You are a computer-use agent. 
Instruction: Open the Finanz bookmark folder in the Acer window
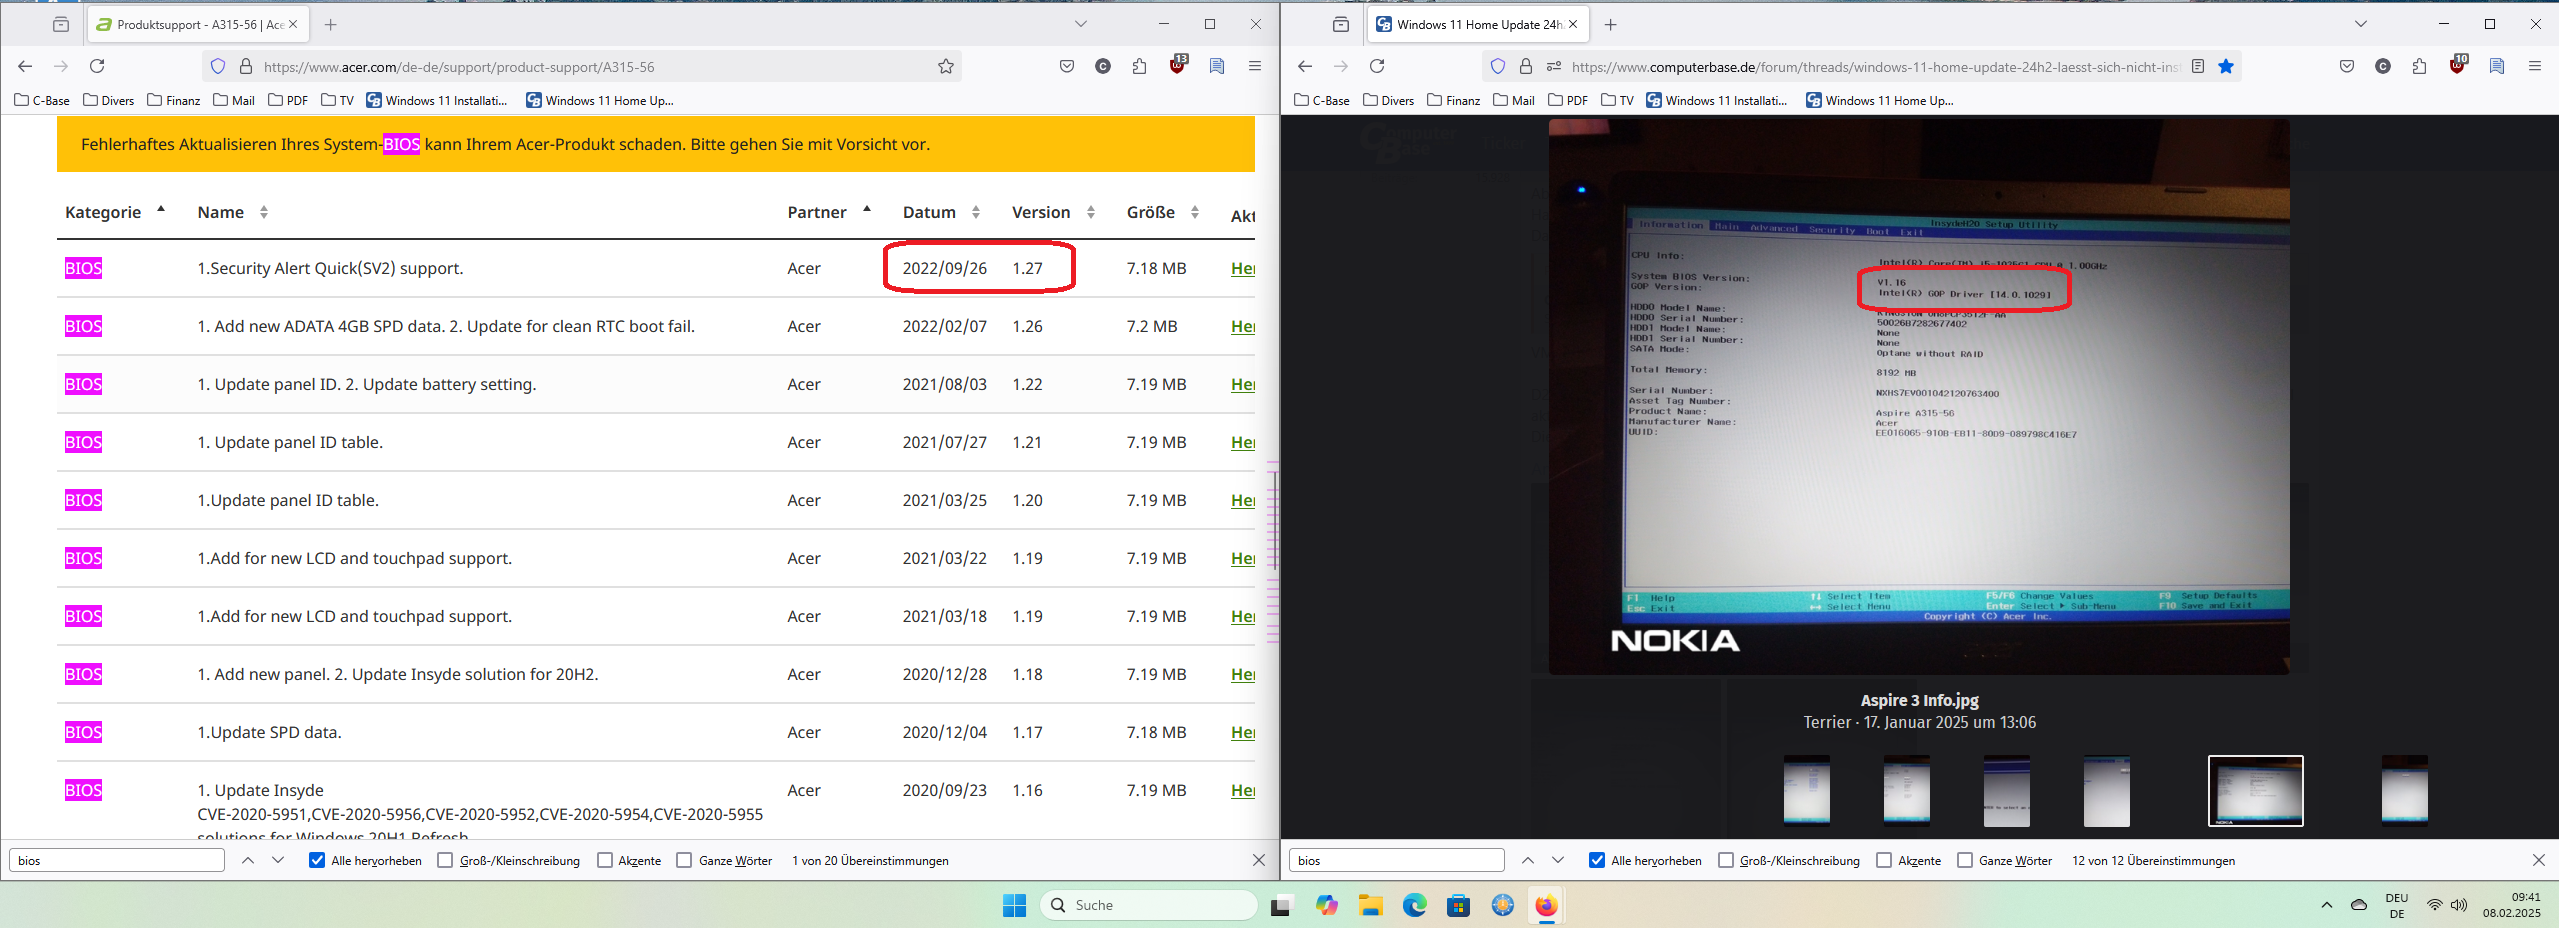(173, 100)
